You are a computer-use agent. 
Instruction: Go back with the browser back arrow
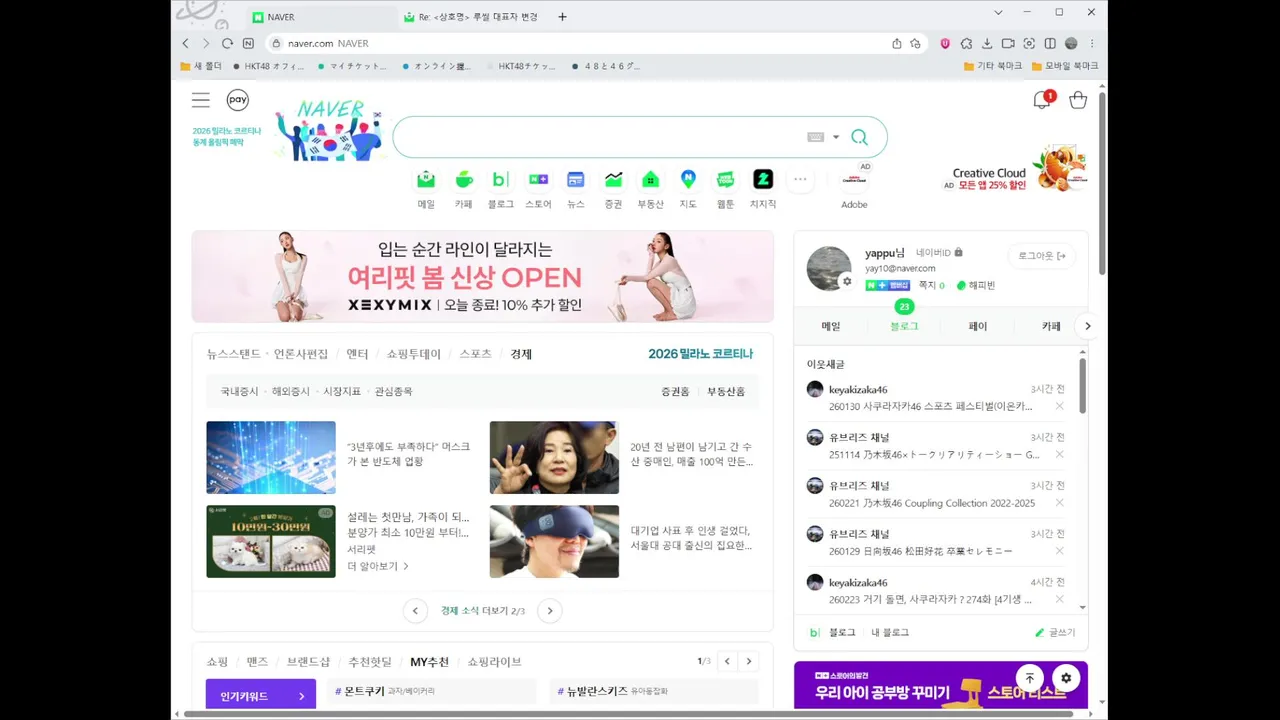pyautogui.click(x=185, y=43)
